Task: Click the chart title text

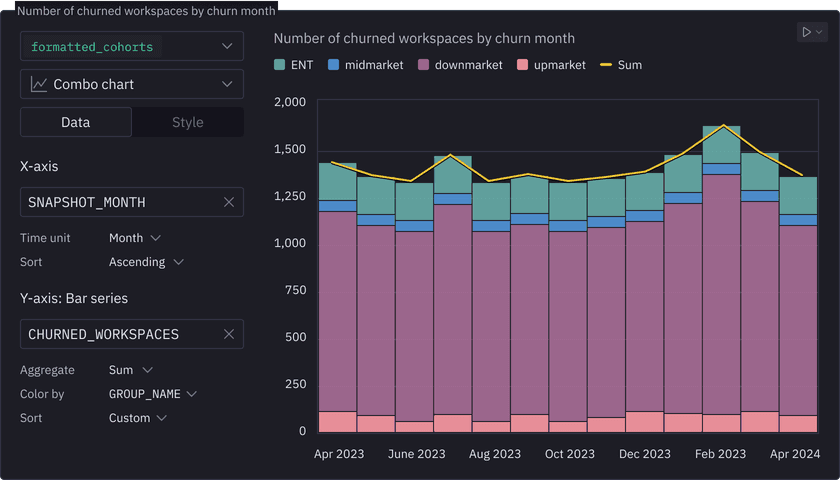Action: tap(424, 38)
